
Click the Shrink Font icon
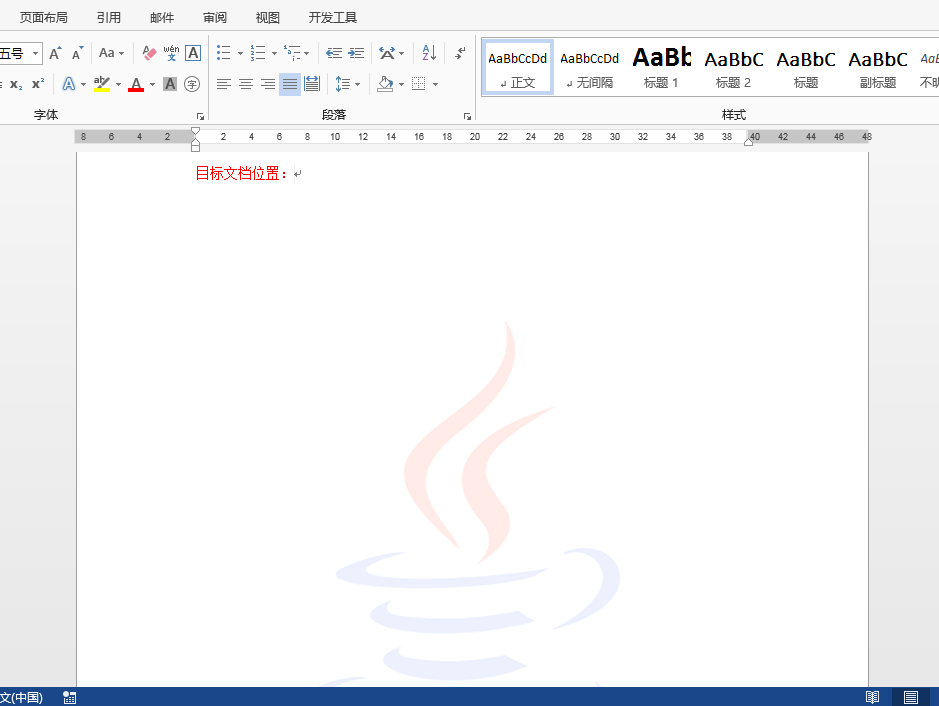click(77, 53)
